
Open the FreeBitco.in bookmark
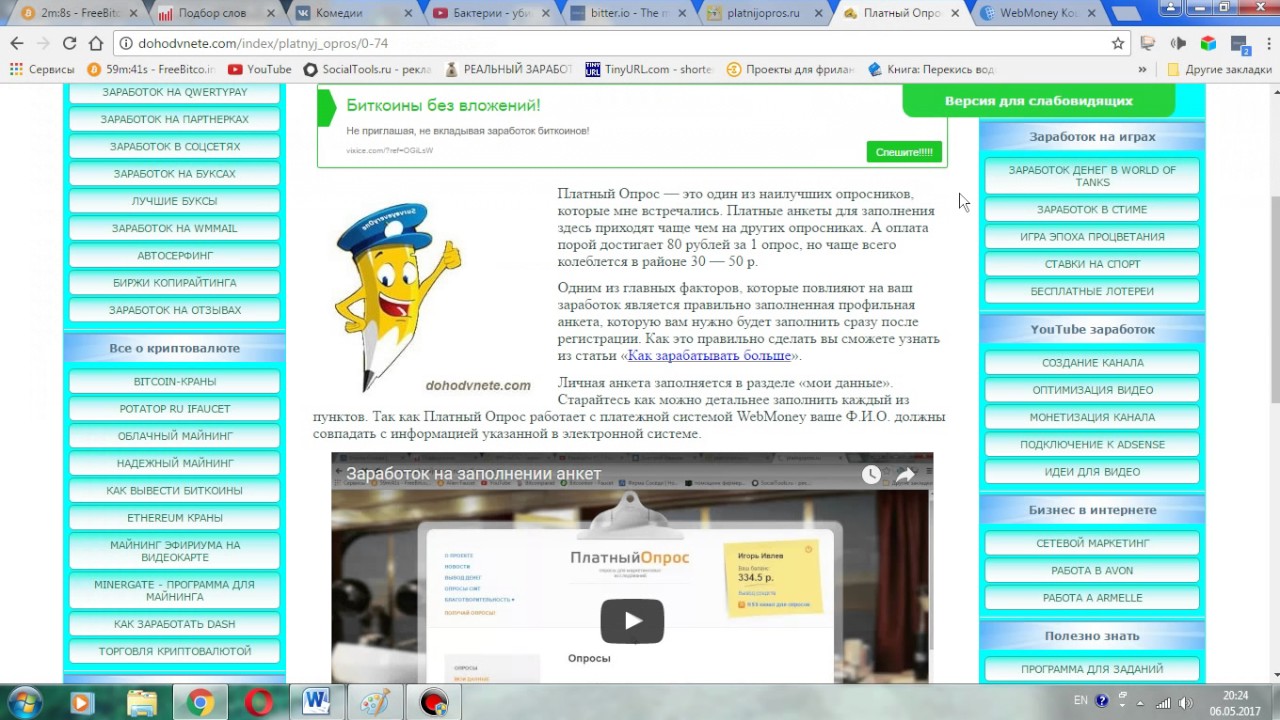click(x=151, y=70)
